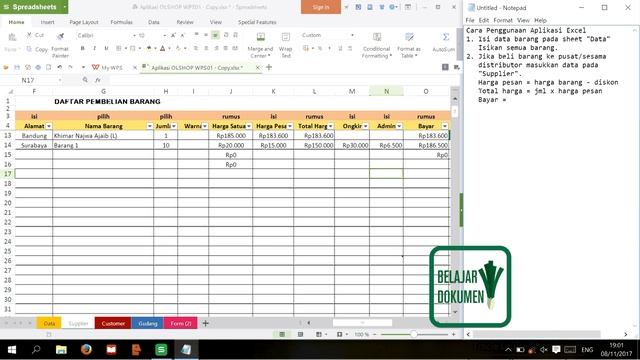640x360 pixels.
Task: Click the Copy icon in ribbon
Action: tap(29, 49)
